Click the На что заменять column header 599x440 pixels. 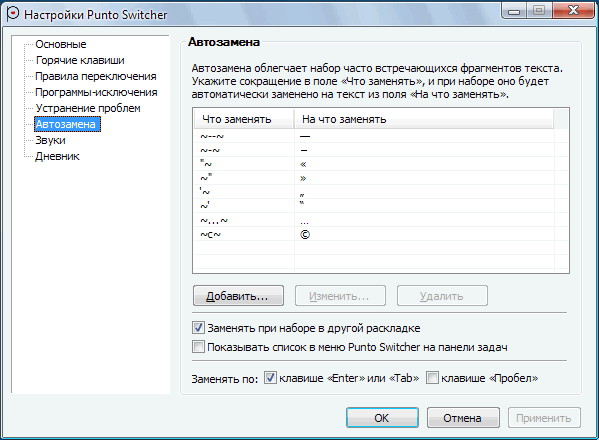point(424,119)
